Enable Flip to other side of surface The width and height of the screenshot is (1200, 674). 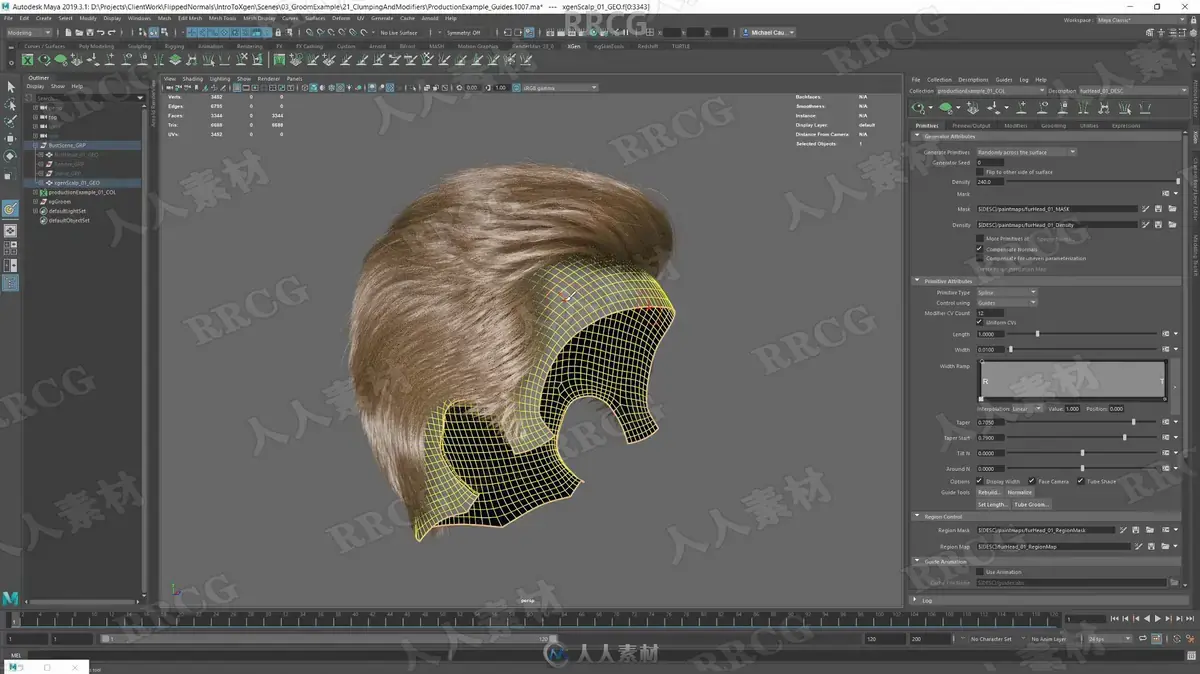pyautogui.click(x=980, y=172)
